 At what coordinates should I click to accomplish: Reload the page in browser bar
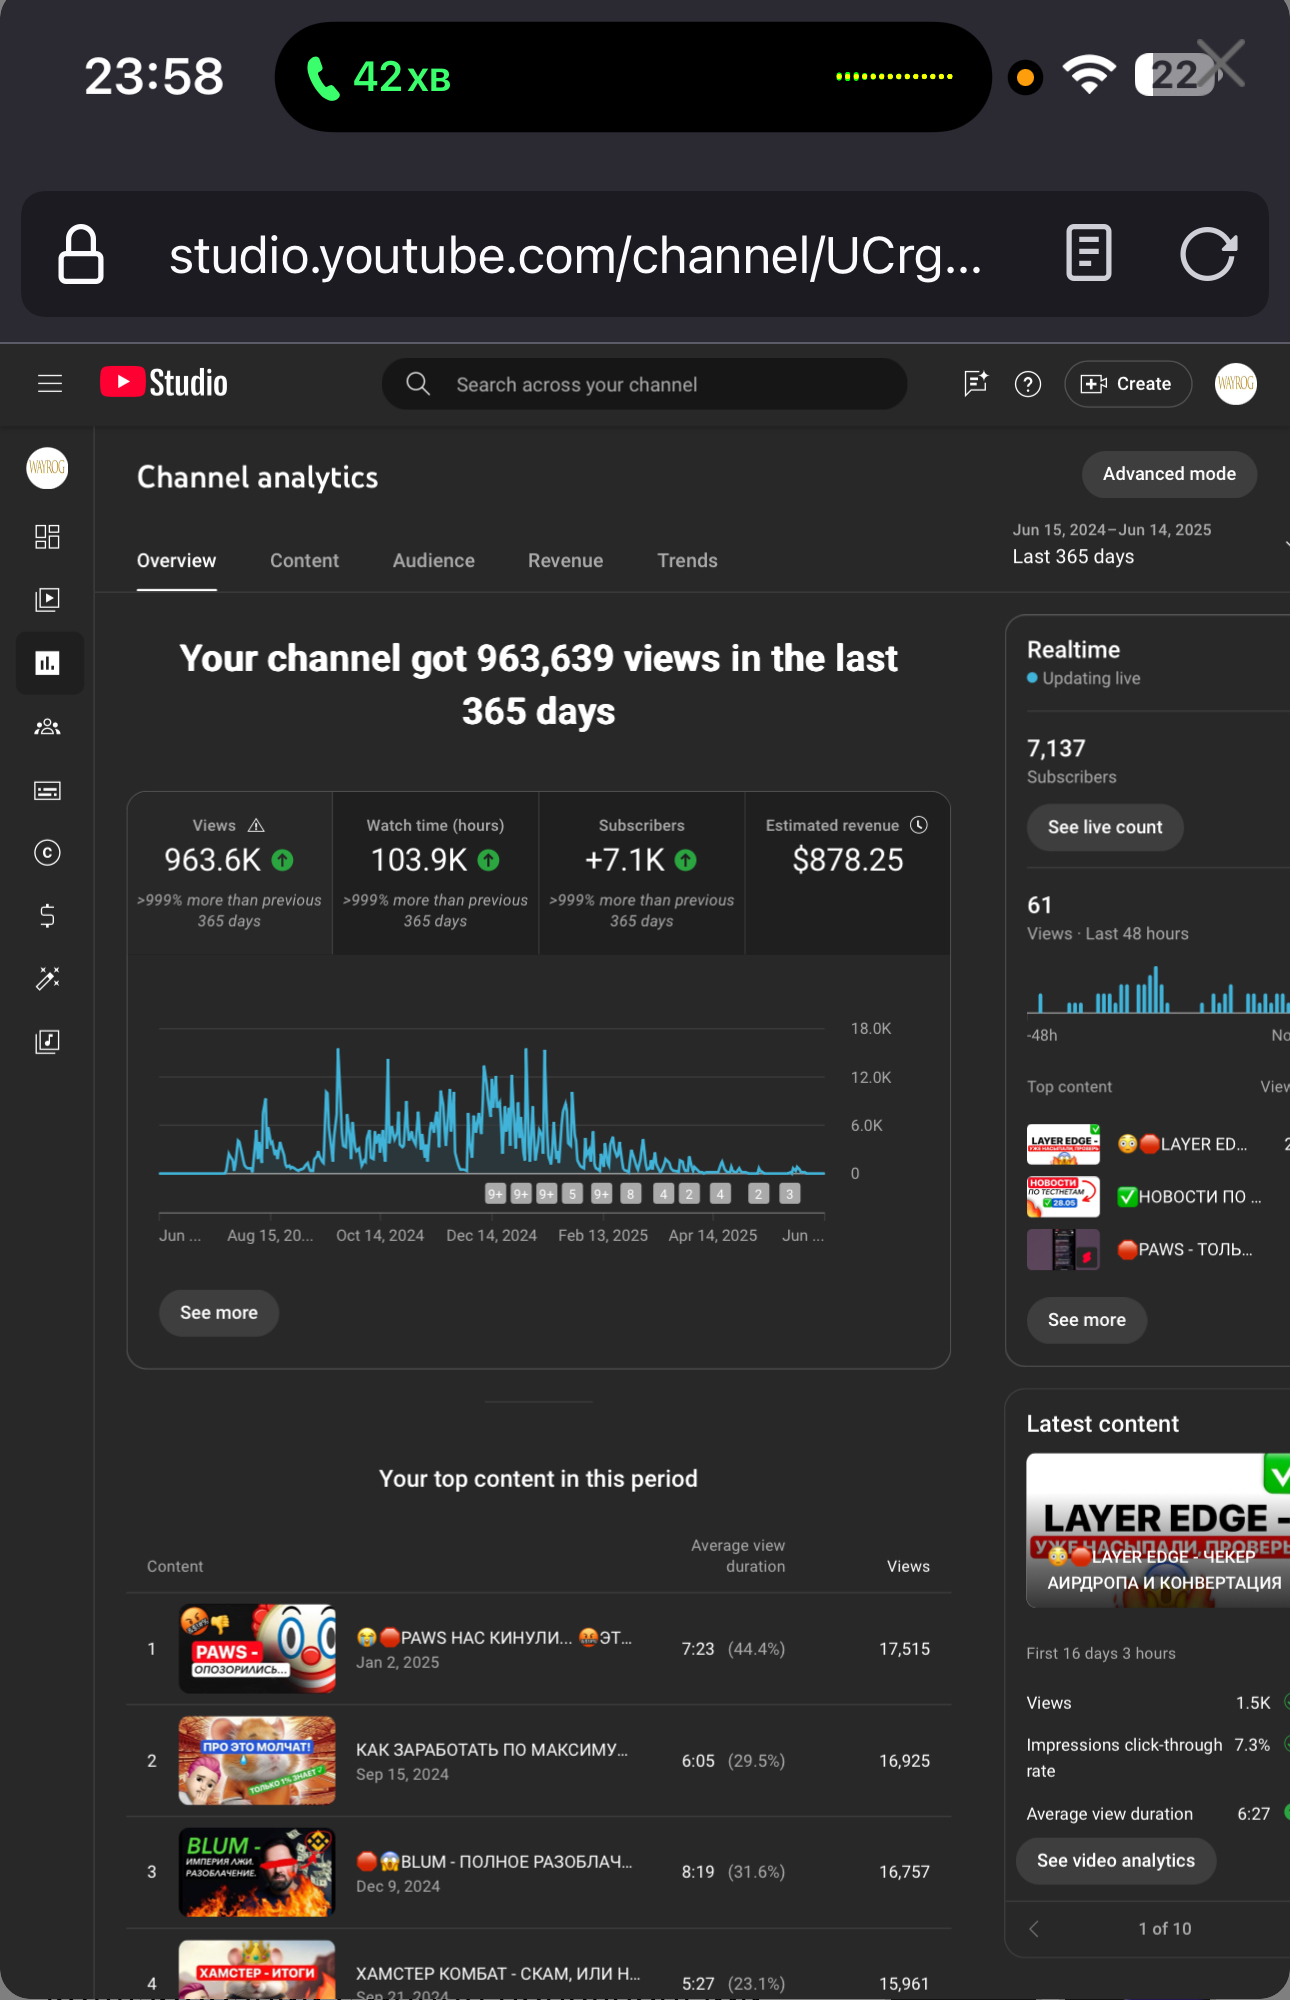point(1208,254)
